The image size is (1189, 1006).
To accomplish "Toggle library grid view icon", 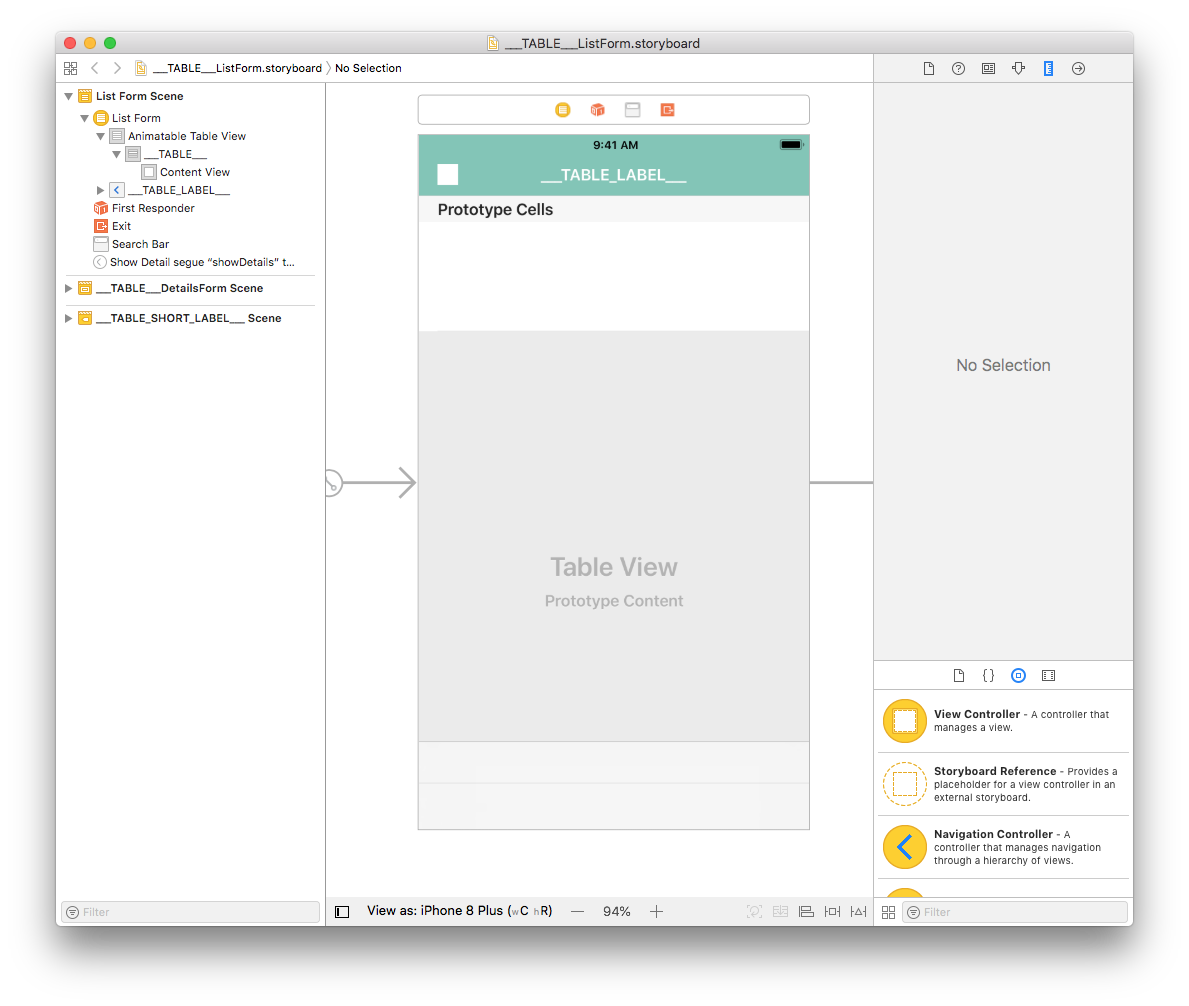I will click(x=889, y=912).
